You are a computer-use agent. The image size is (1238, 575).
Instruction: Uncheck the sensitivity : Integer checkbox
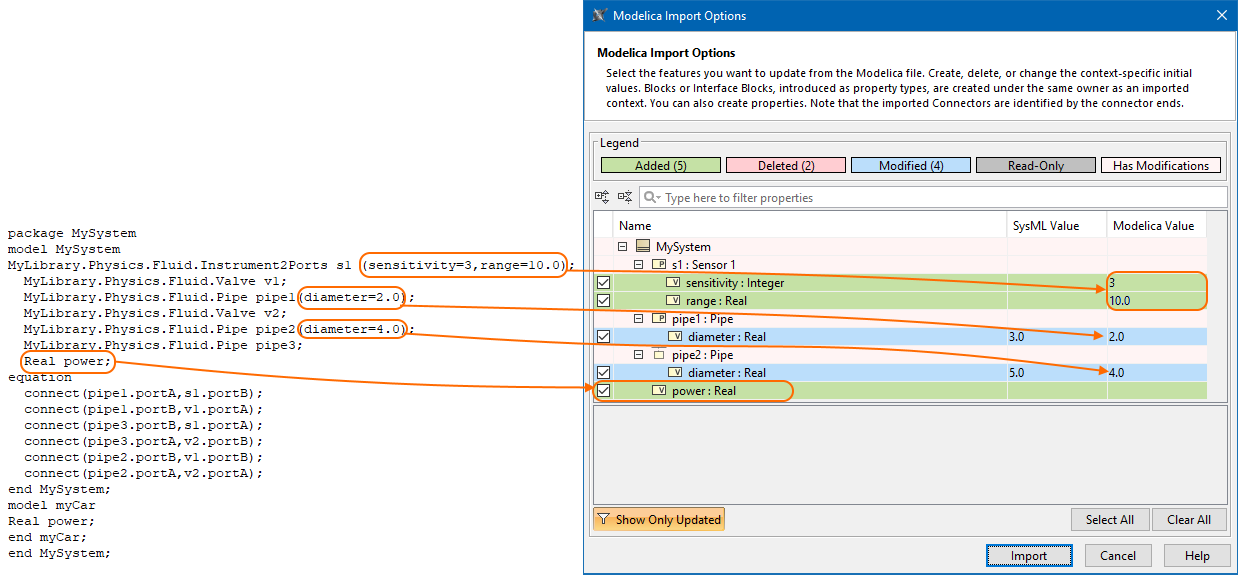click(x=603, y=283)
